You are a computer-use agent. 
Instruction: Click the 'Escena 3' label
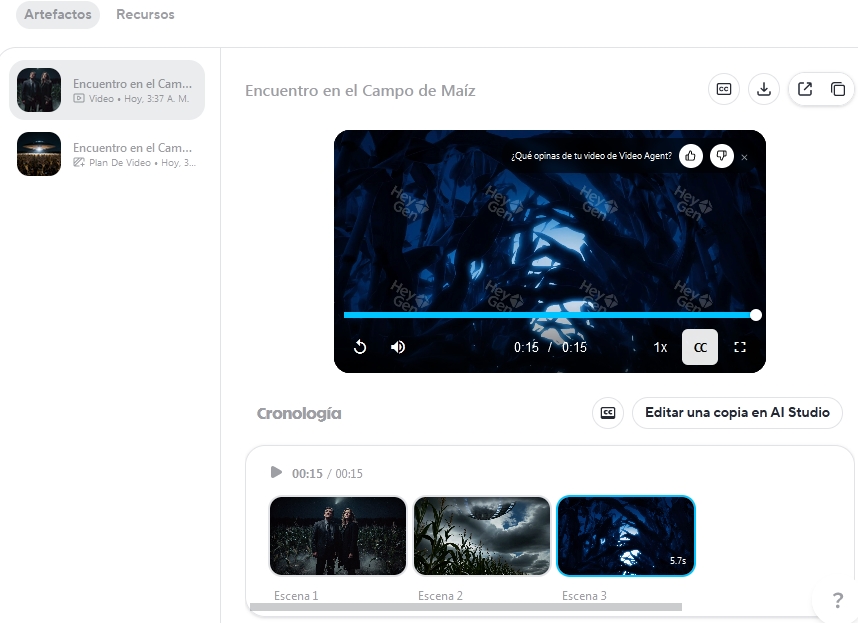coord(584,596)
